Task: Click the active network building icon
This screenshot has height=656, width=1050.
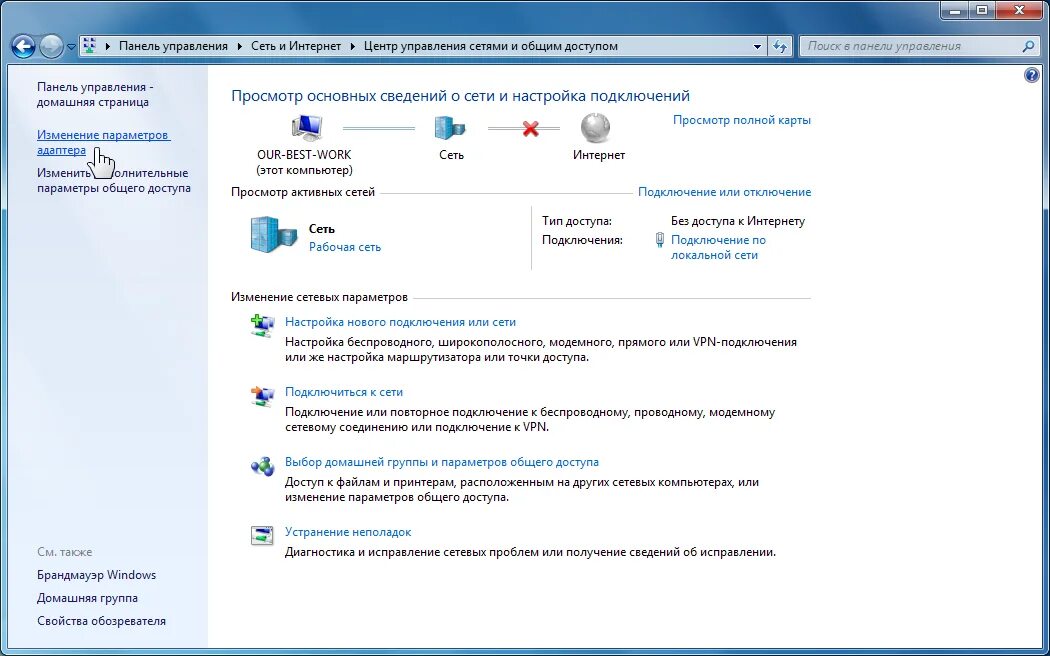Action: (273, 235)
